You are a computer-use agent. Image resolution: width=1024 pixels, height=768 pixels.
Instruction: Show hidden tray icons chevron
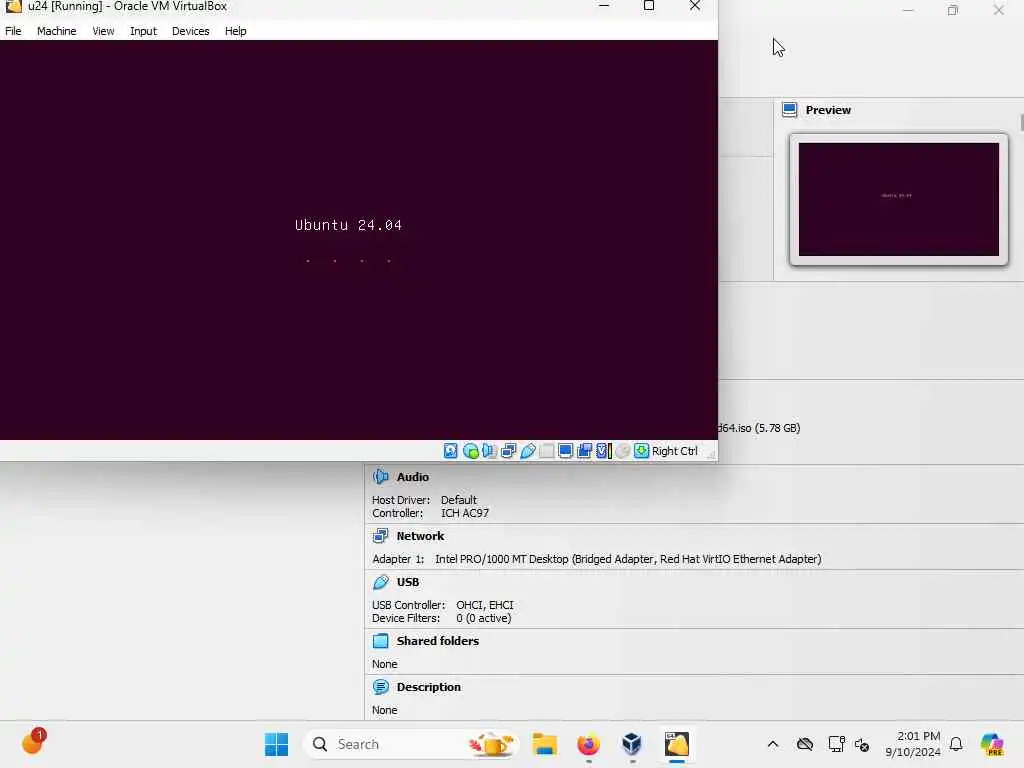point(773,744)
